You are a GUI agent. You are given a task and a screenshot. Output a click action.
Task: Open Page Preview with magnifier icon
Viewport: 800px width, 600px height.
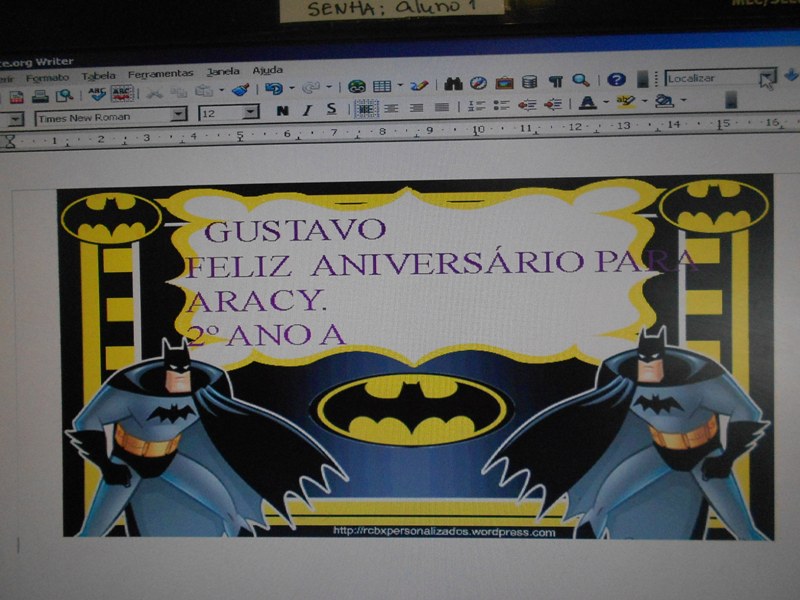[65, 95]
